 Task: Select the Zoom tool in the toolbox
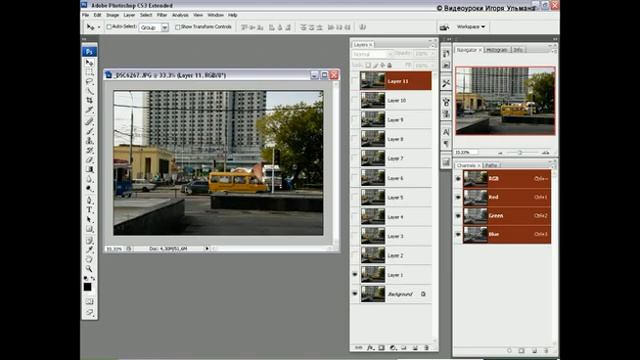tap(89, 269)
